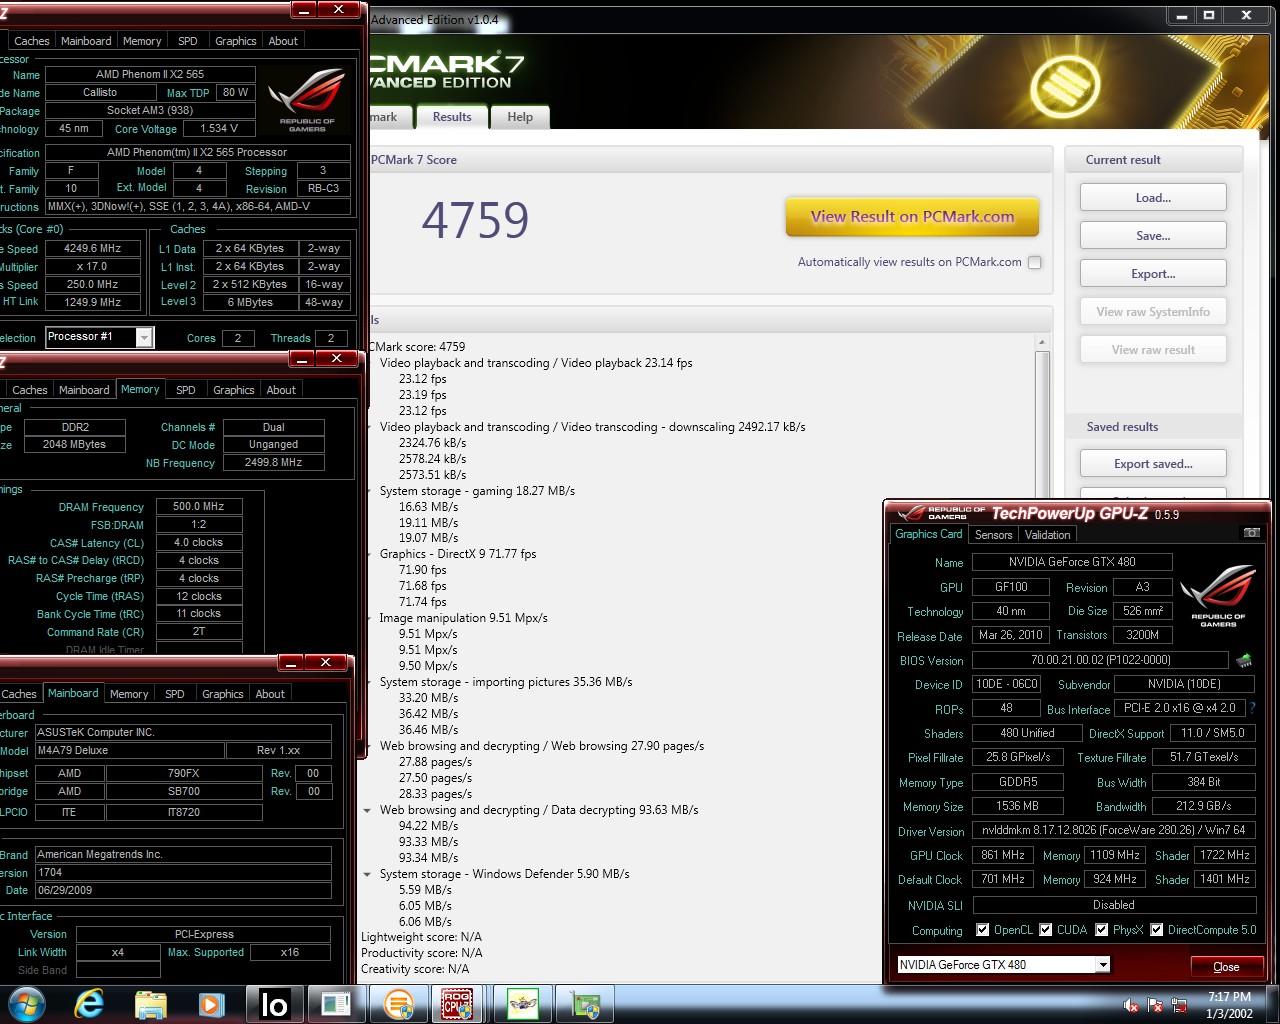Open About tab in top CPU-Z window
The image size is (1280, 1024).
pyautogui.click(x=283, y=41)
